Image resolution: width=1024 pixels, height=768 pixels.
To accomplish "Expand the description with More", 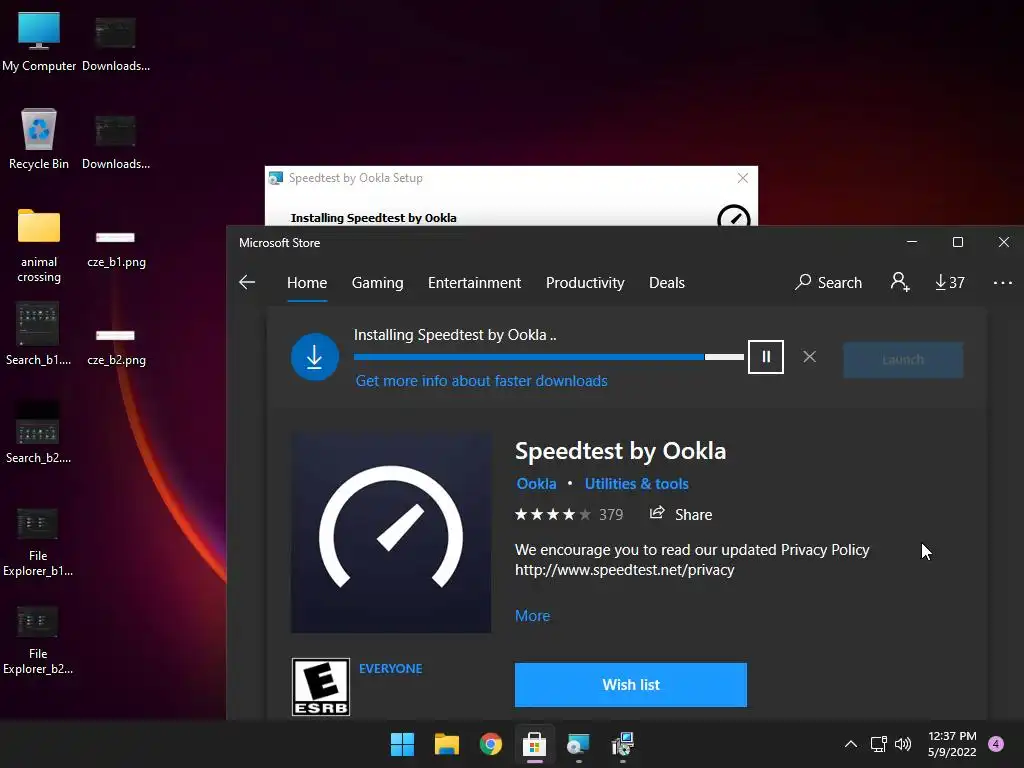I will [x=532, y=616].
